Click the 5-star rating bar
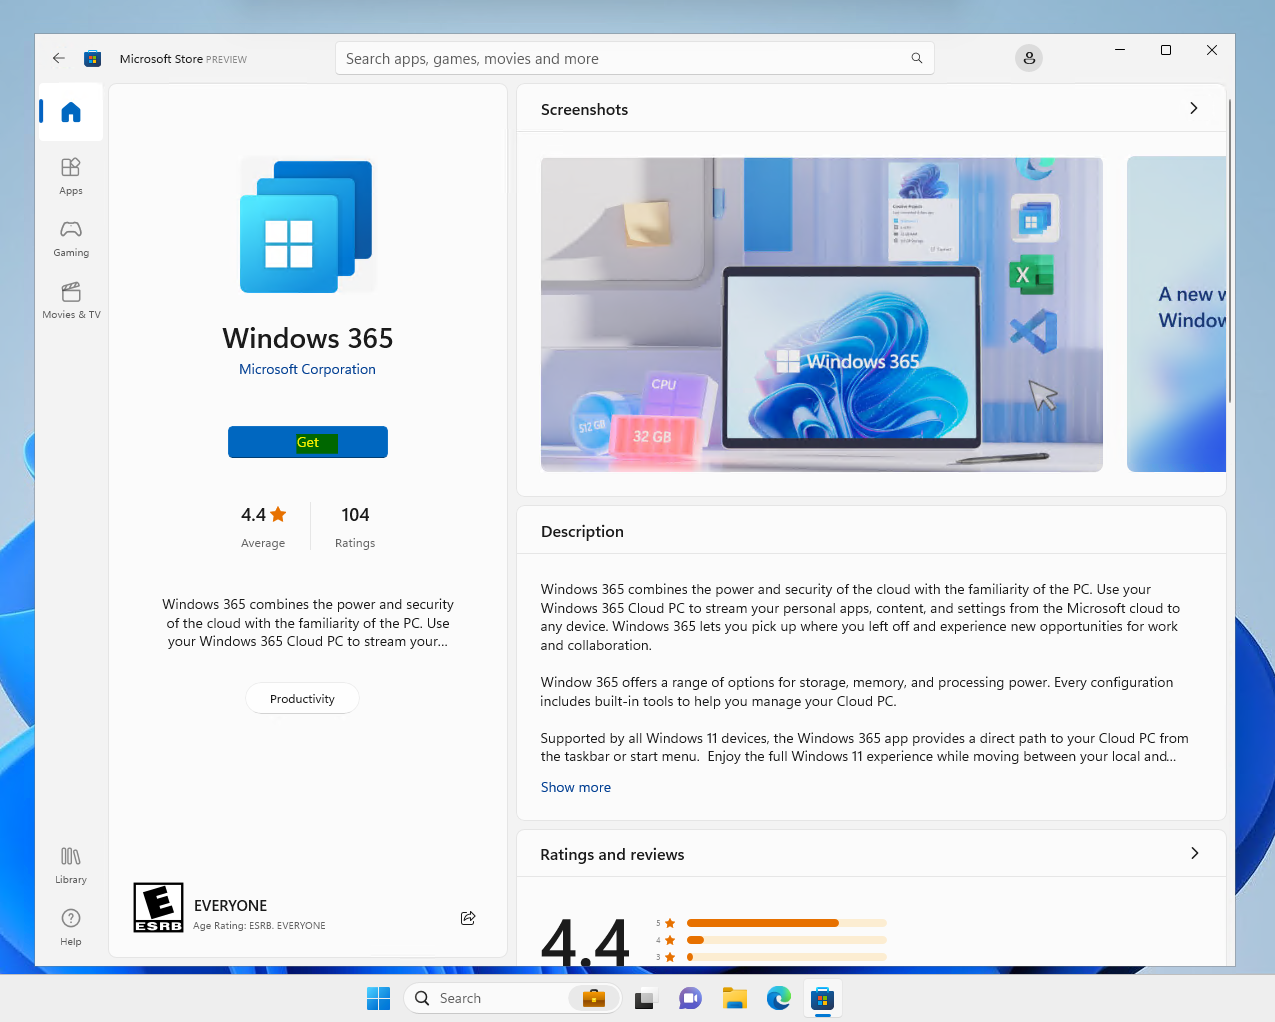 (x=786, y=923)
